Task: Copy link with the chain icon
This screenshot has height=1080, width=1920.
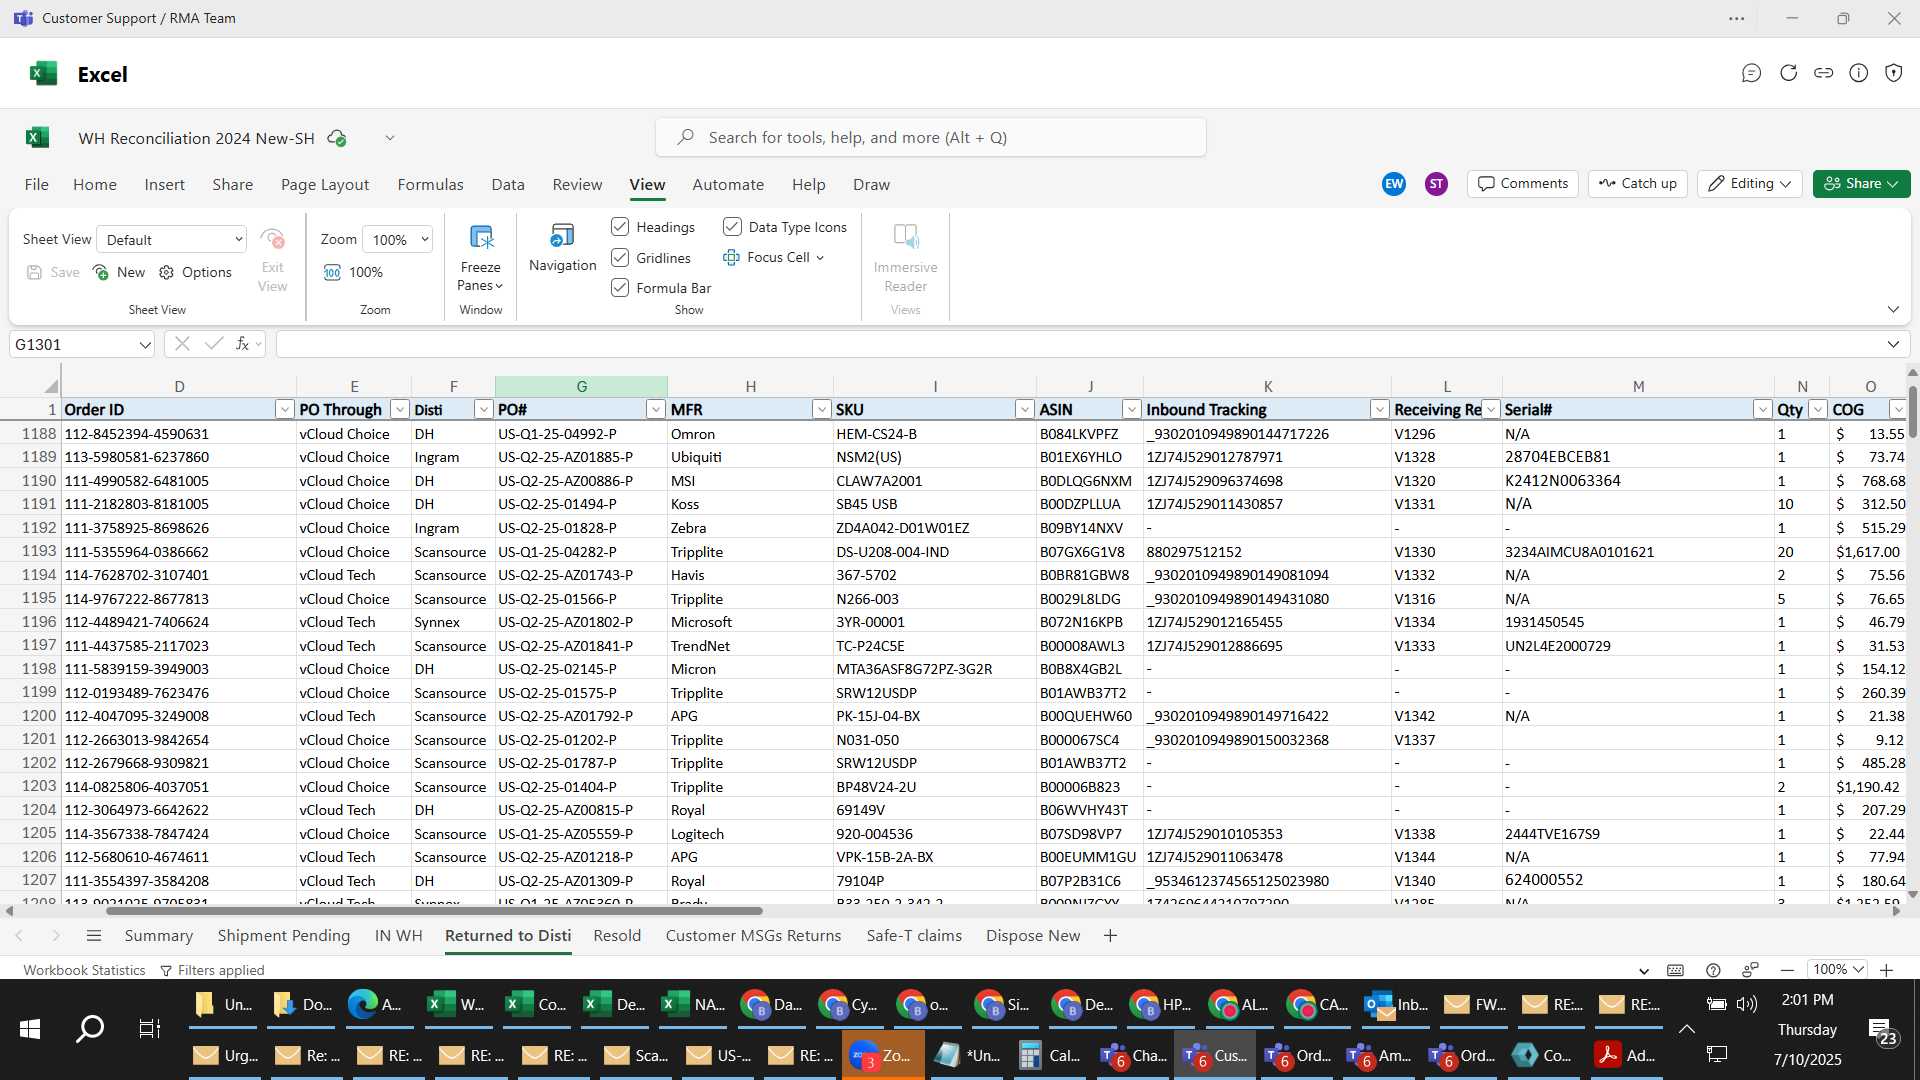Action: 1824,73
